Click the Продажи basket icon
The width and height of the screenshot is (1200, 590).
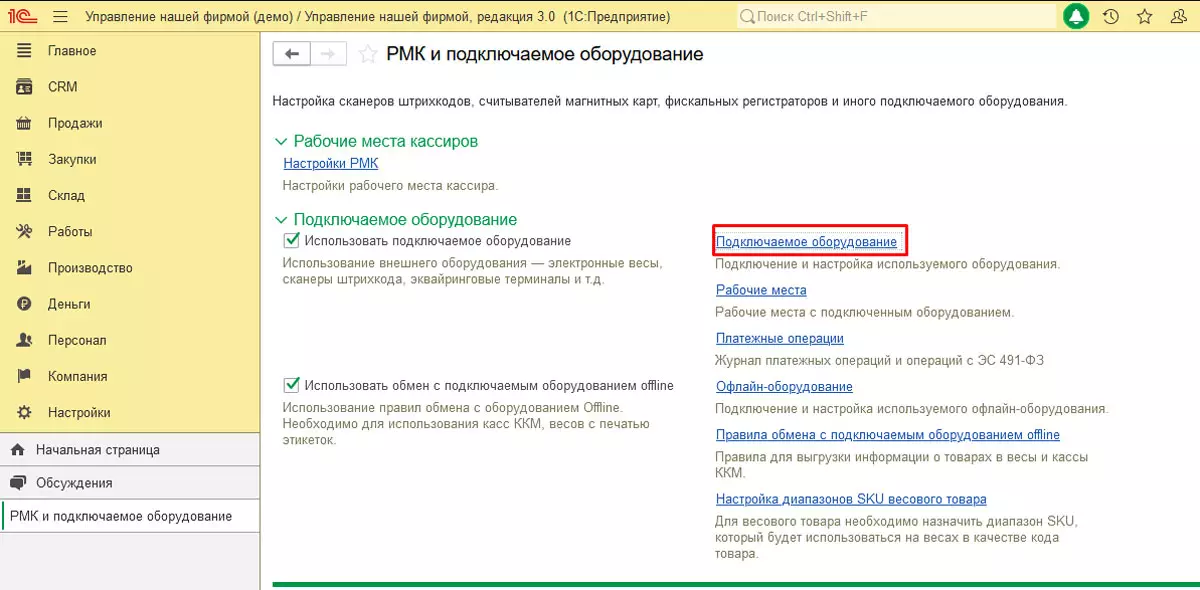pos(25,123)
